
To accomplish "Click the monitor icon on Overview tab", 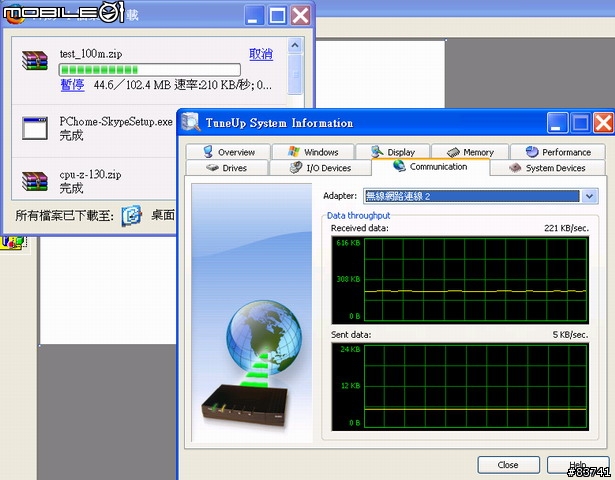I will coord(208,151).
